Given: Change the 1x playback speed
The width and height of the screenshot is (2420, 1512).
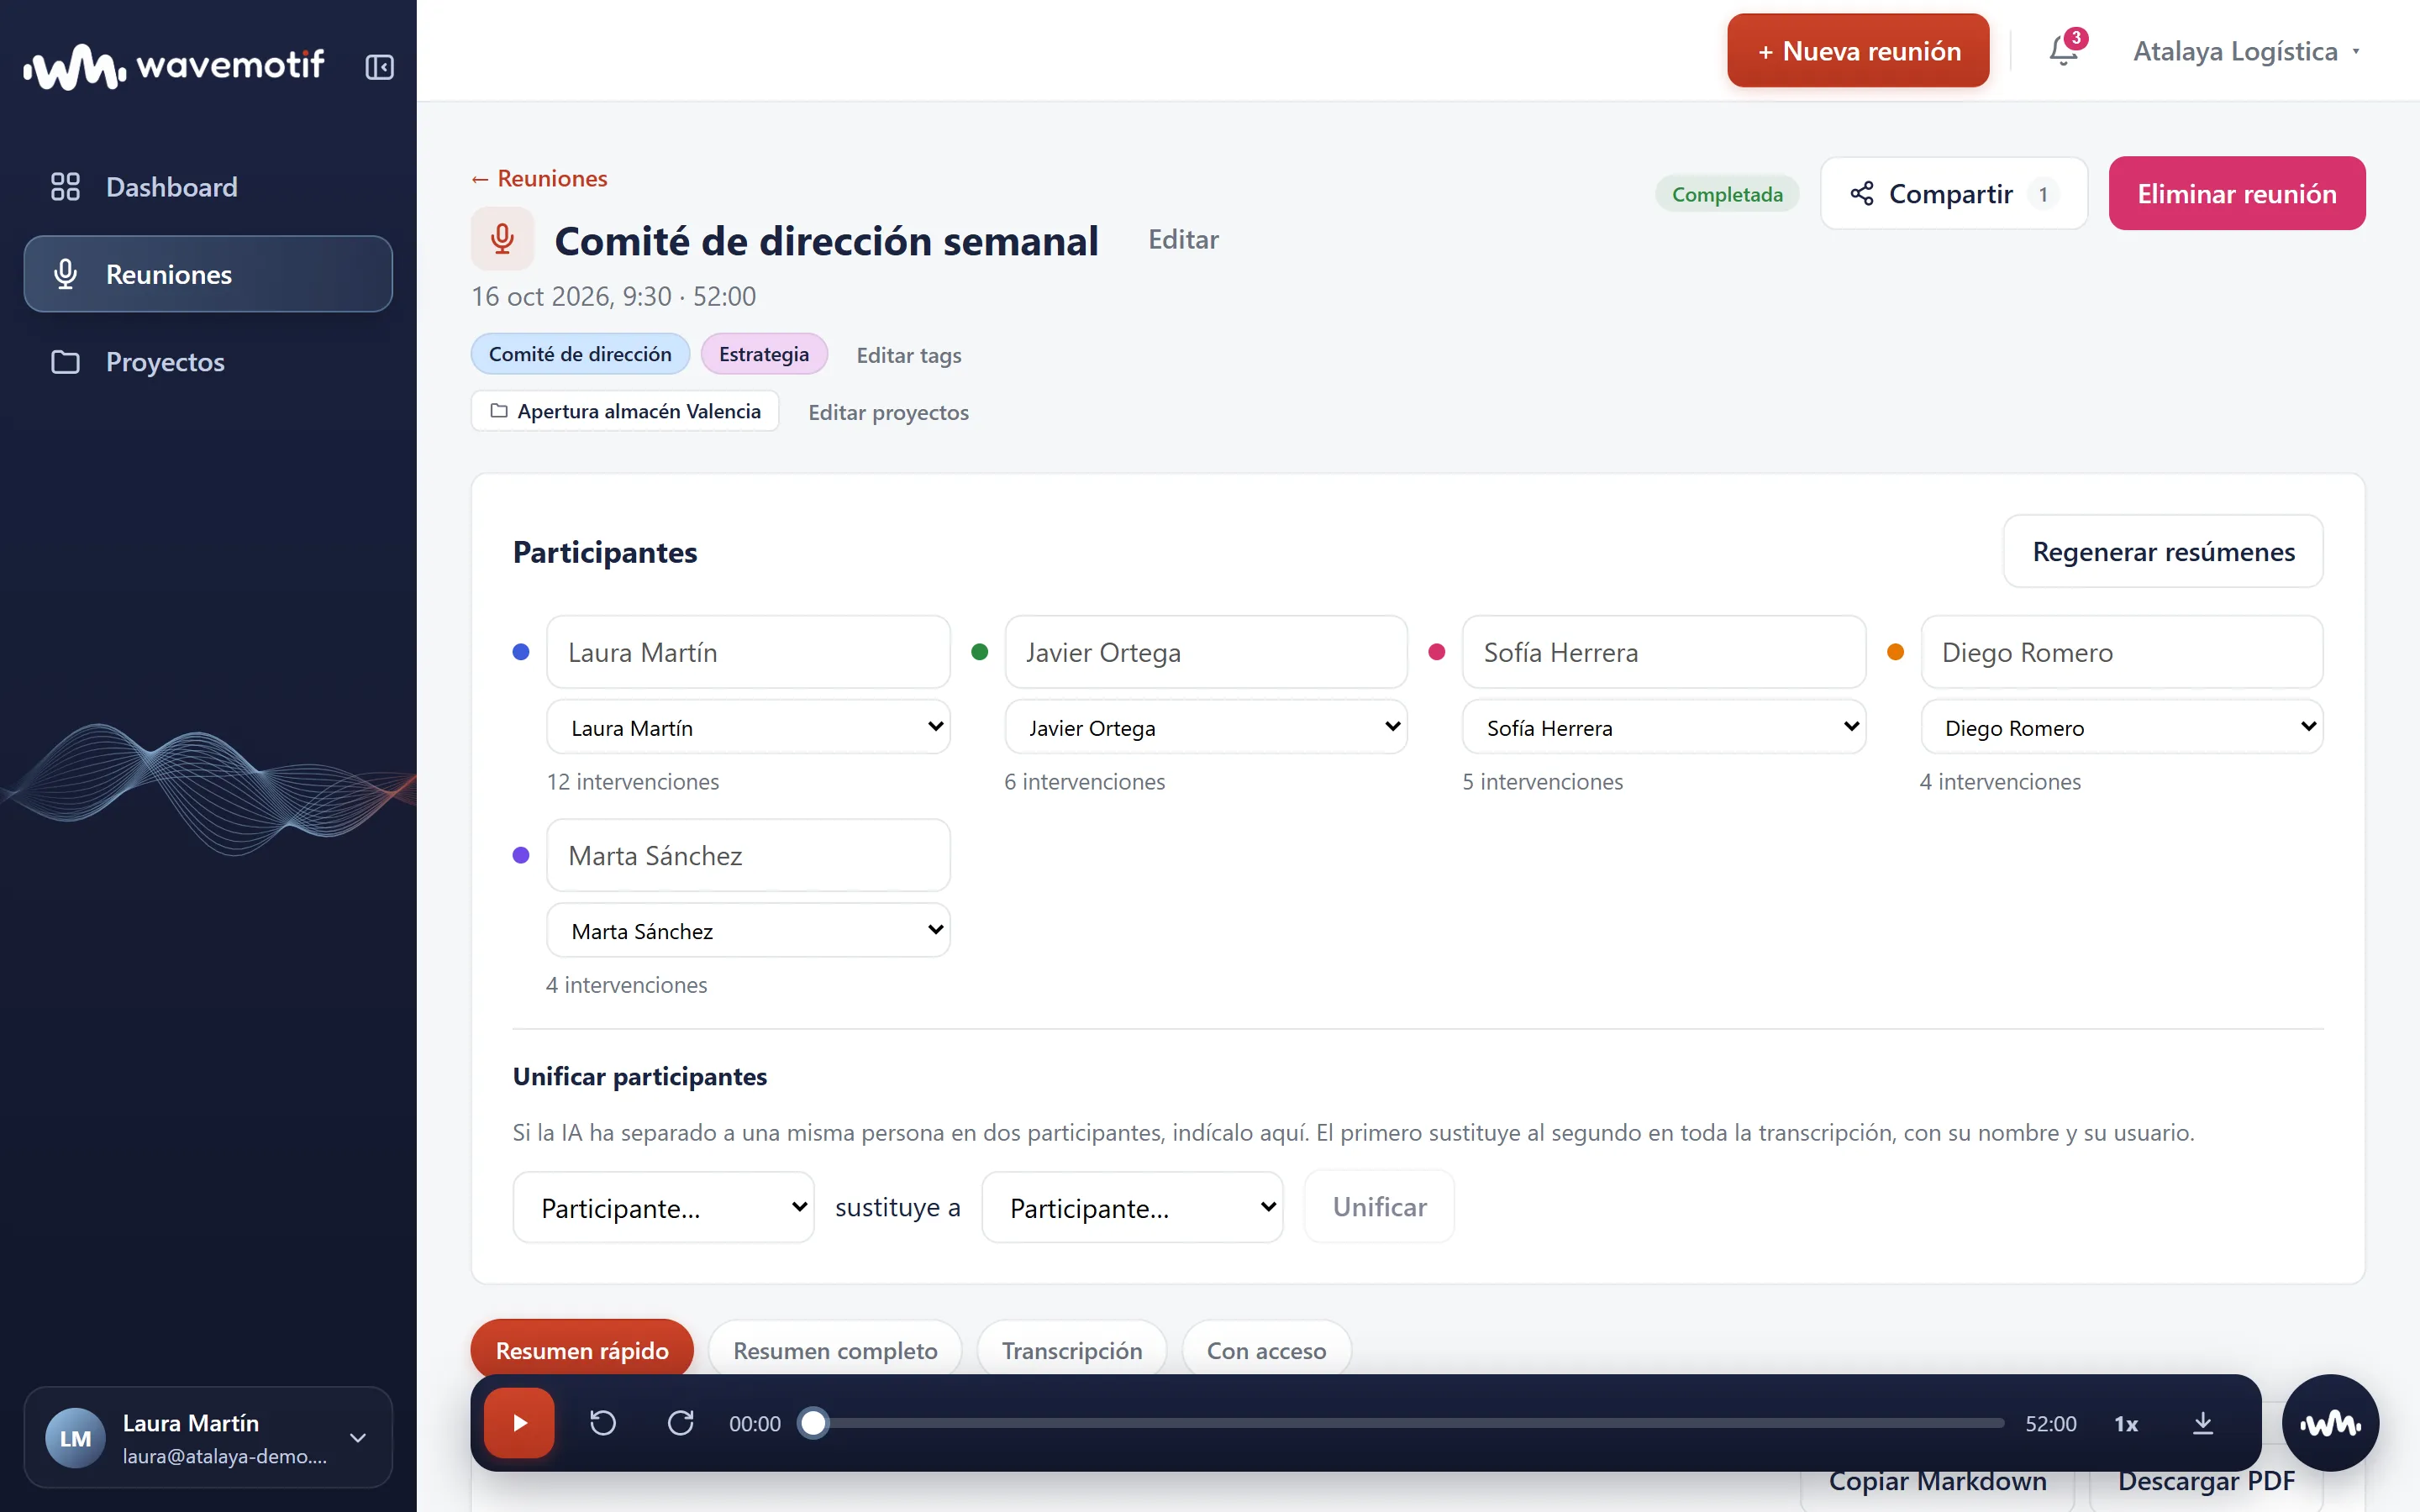Looking at the screenshot, I should pyautogui.click(x=2126, y=1423).
